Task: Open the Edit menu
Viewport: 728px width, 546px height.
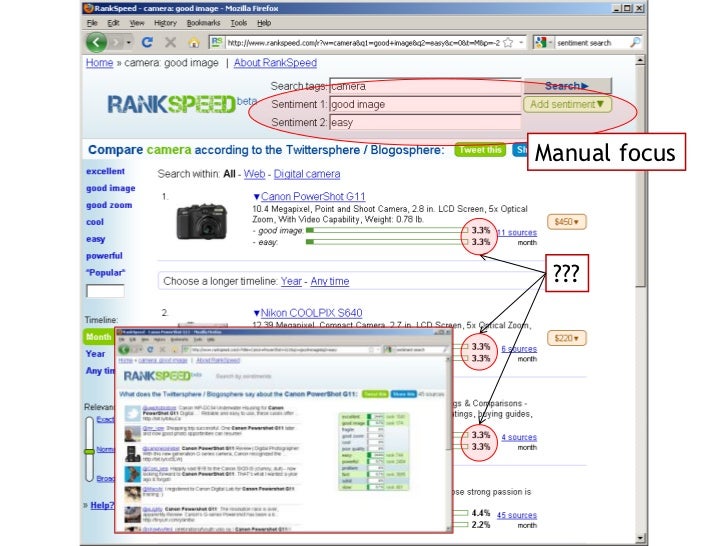Action: (113, 23)
